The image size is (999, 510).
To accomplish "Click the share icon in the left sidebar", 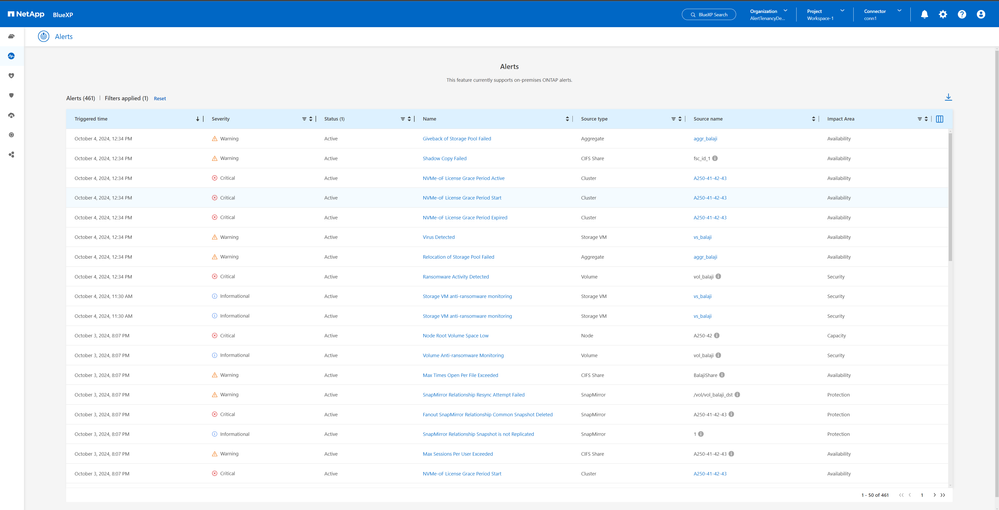I will point(12,154).
